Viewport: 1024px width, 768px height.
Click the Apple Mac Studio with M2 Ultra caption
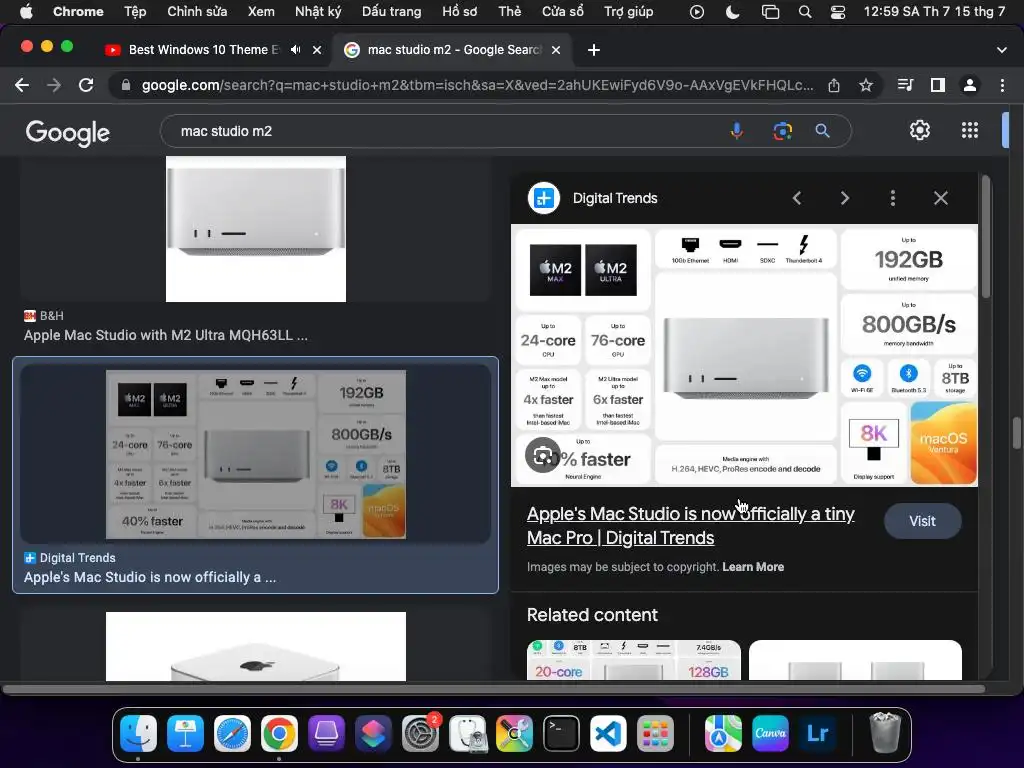point(166,335)
